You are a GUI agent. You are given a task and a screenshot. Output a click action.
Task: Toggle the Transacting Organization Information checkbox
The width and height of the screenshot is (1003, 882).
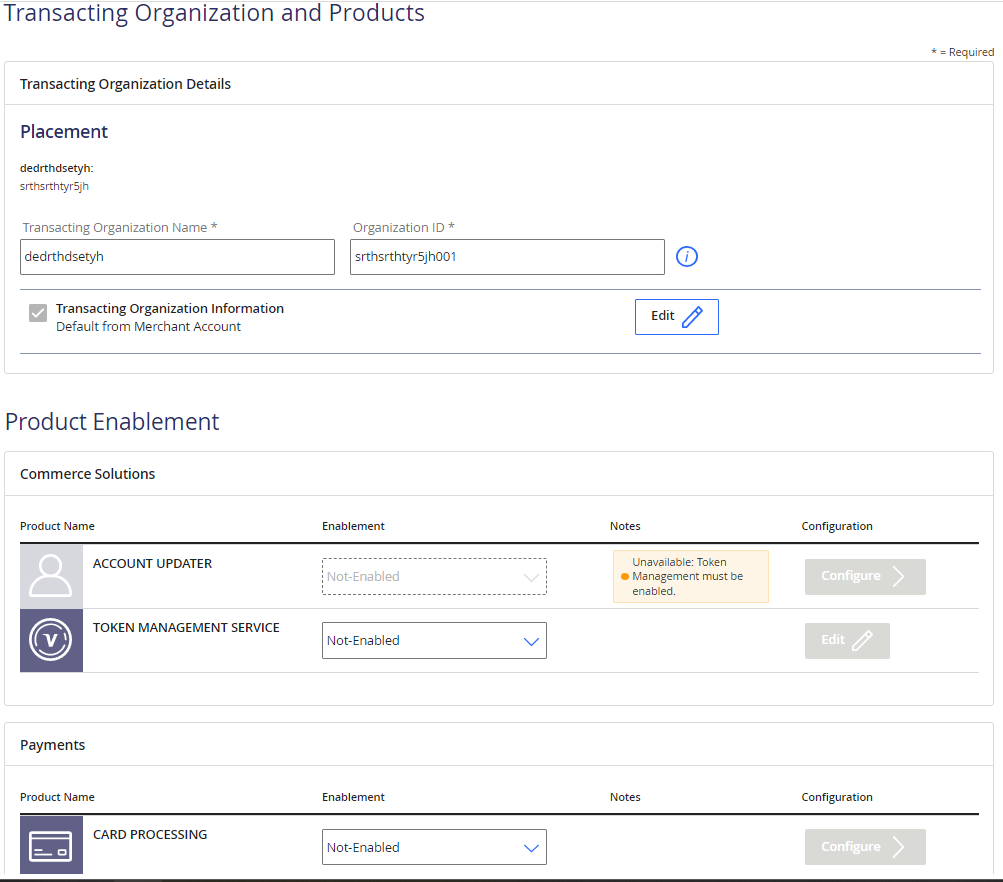pyautogui.click(x=38, y=314)
